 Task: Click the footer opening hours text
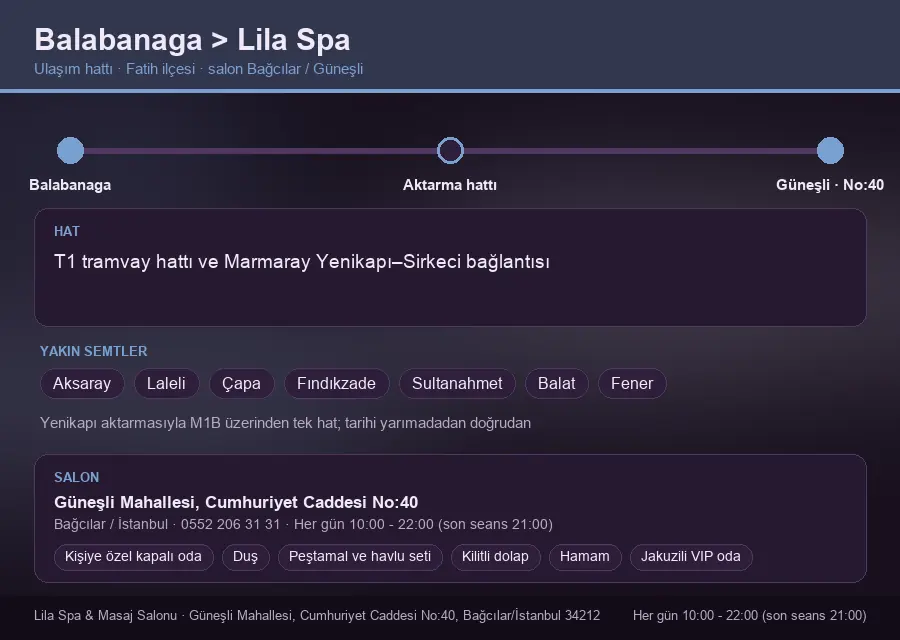(750, 615)
